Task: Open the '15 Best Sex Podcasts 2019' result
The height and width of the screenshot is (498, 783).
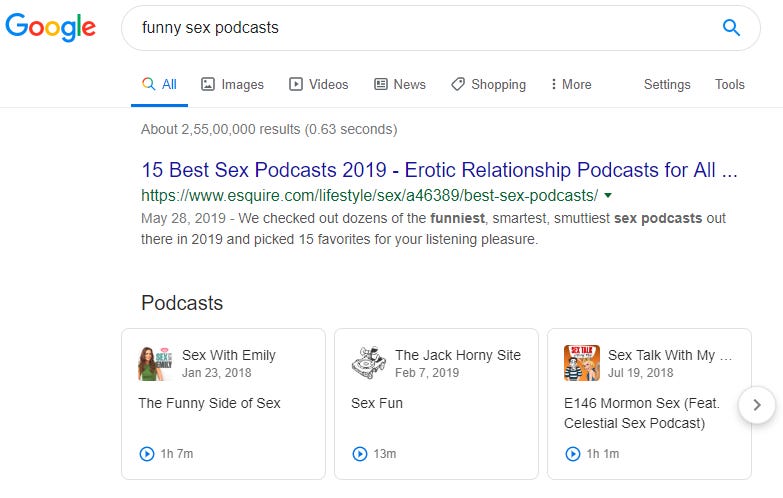Action: (439, 170)
